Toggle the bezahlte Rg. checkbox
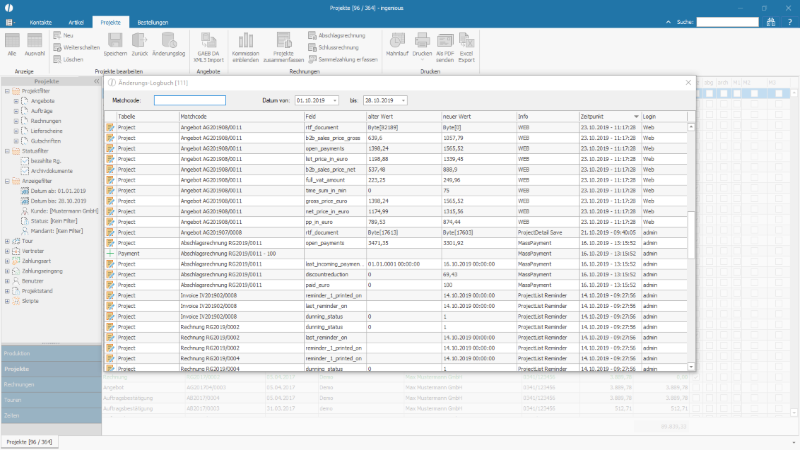 (24, 161)
